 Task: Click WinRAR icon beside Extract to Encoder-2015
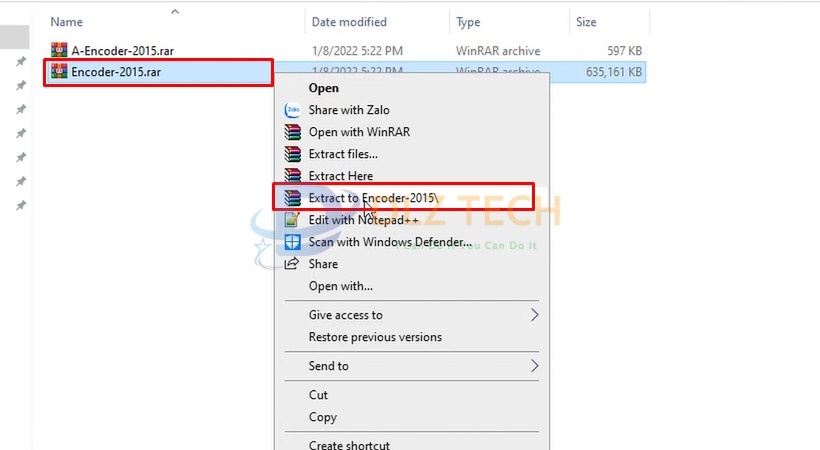pyautogui.click(x=292, y=198)
